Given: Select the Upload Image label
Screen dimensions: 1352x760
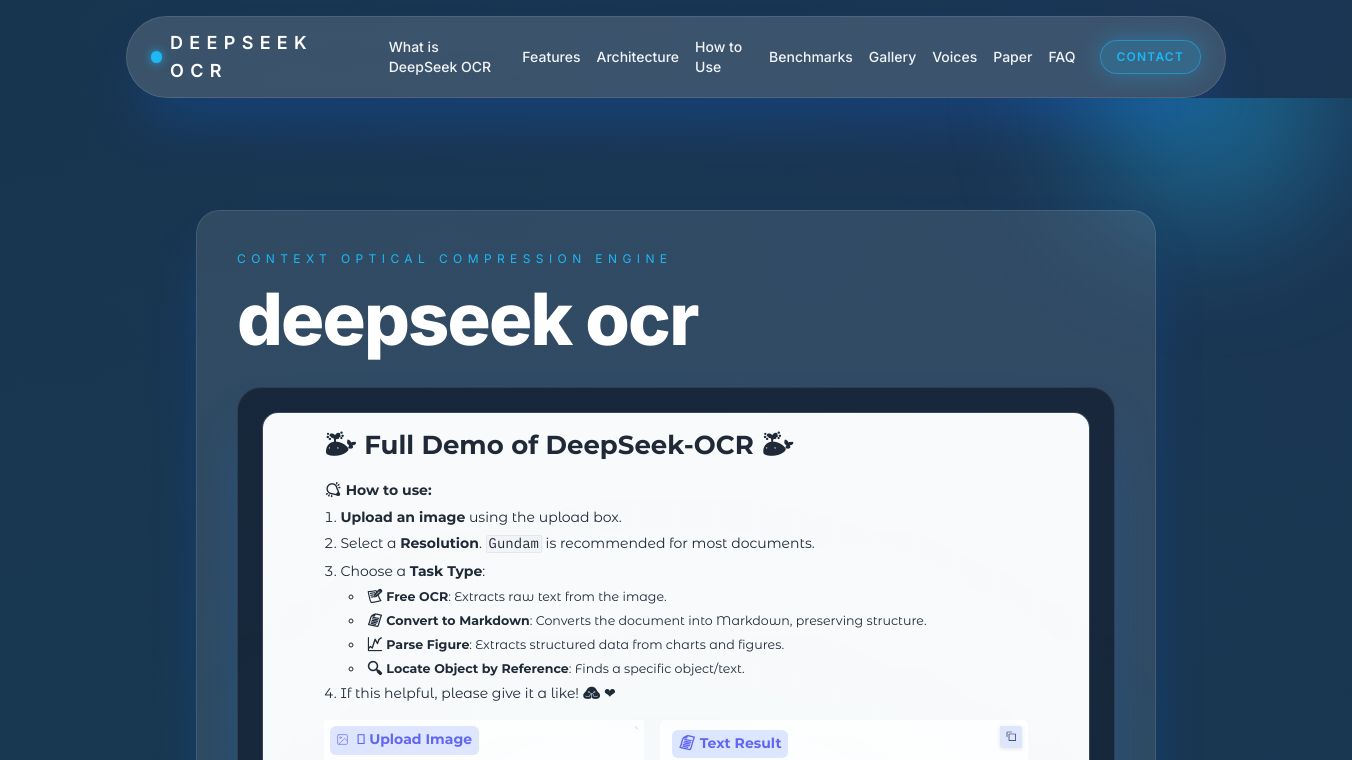Looking at the screenshot, I should (404, 740).
